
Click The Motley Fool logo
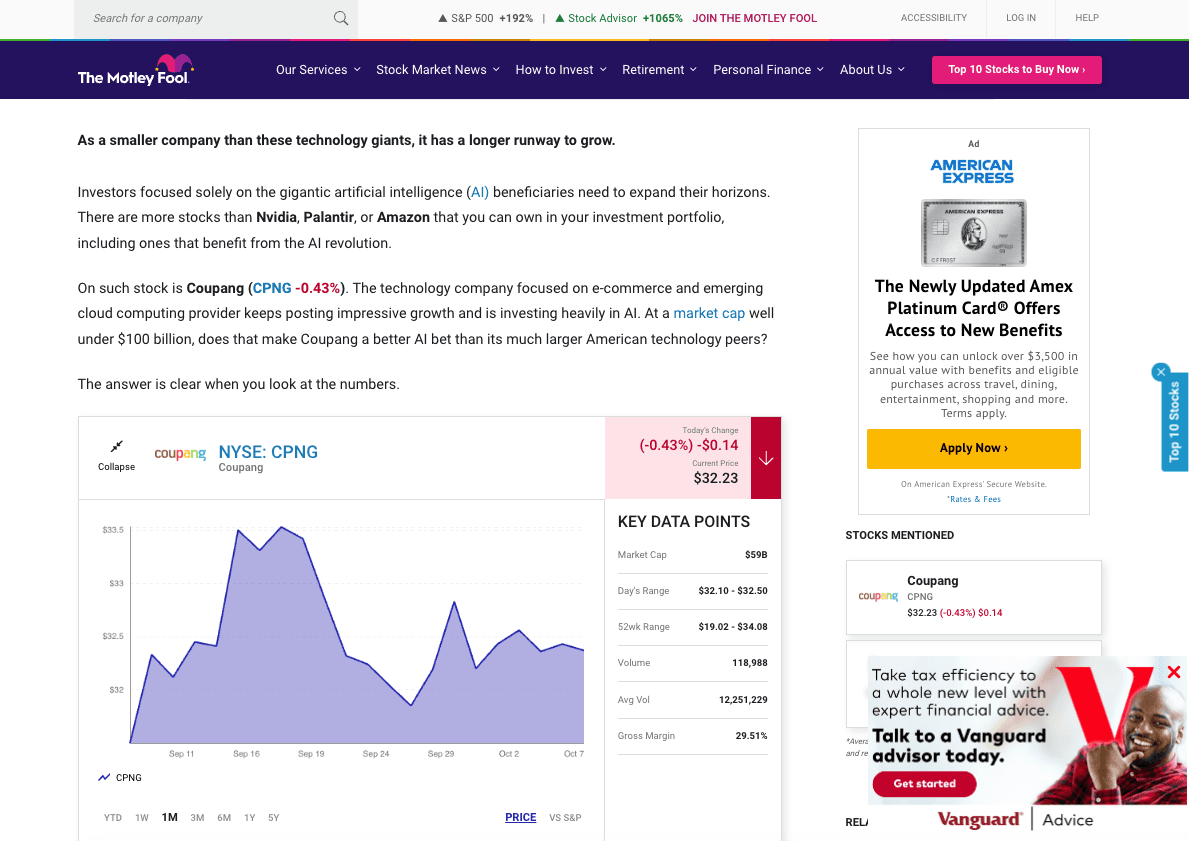click(x=136, y=69)
